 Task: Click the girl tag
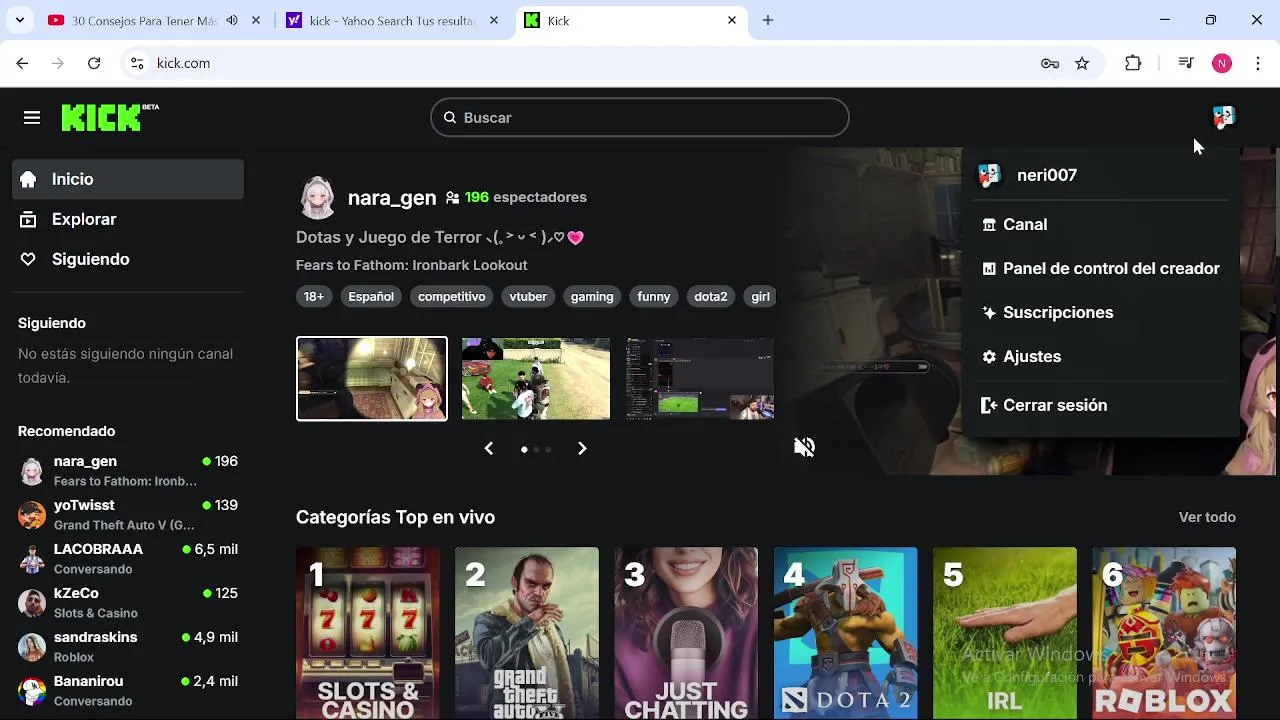760,297
